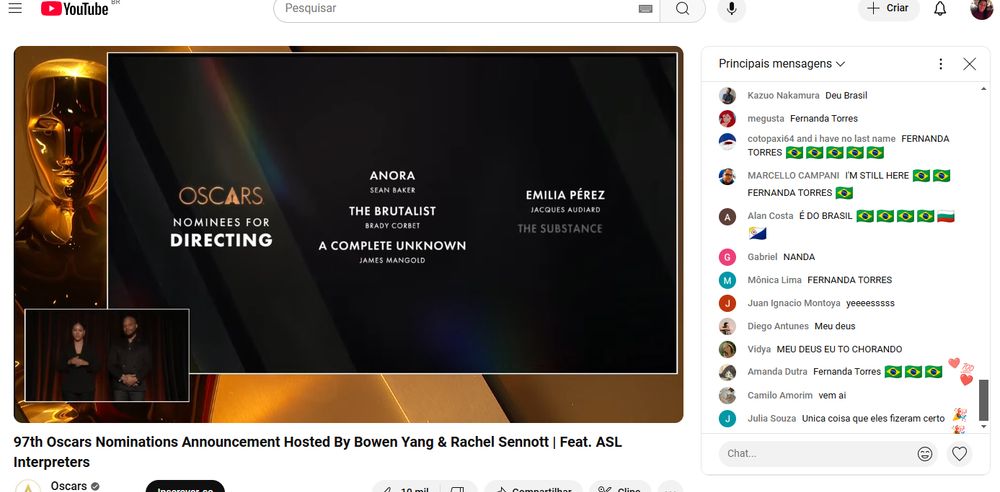Click the "vem ai" chat message
Viewport: 1000px width, 492px height.
pyautogui.click(x=832, y=396)
